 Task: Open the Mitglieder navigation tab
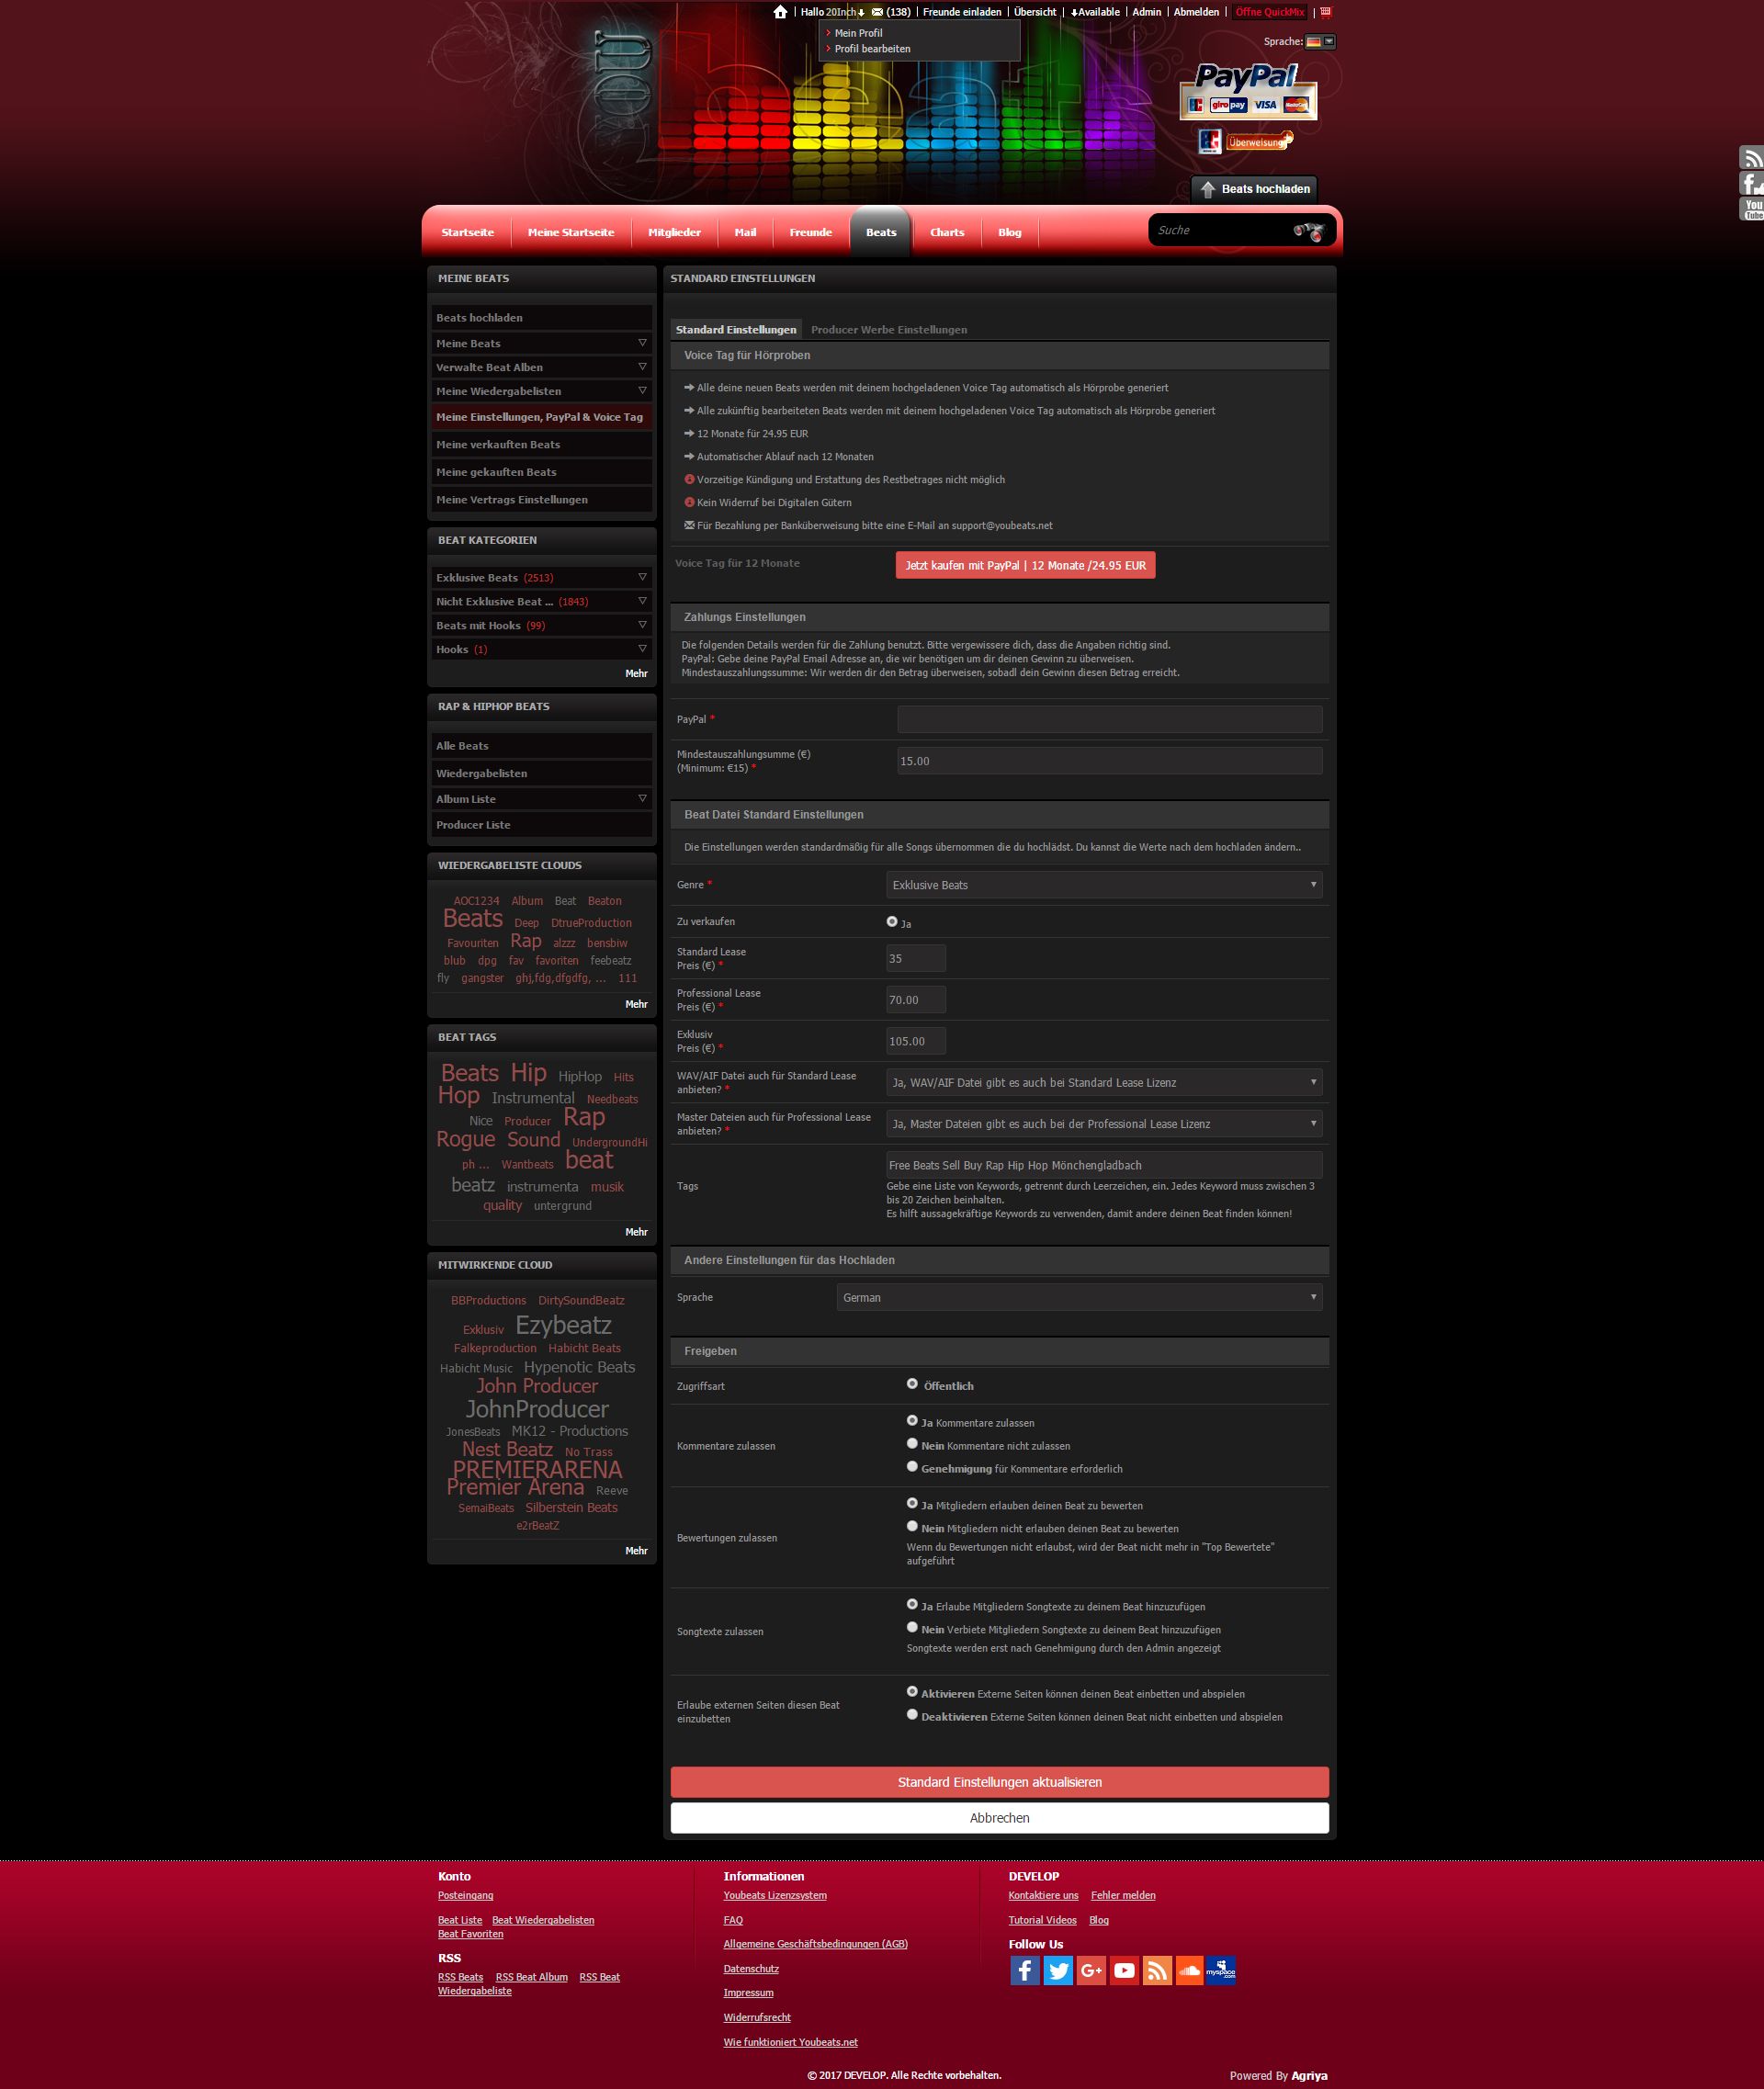(674, 232)
